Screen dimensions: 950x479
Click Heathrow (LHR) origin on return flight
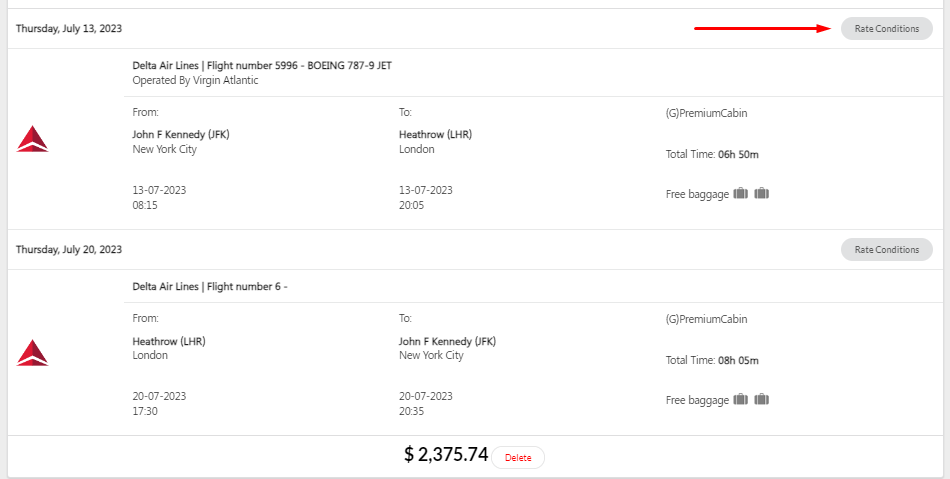tap(169, 342)
